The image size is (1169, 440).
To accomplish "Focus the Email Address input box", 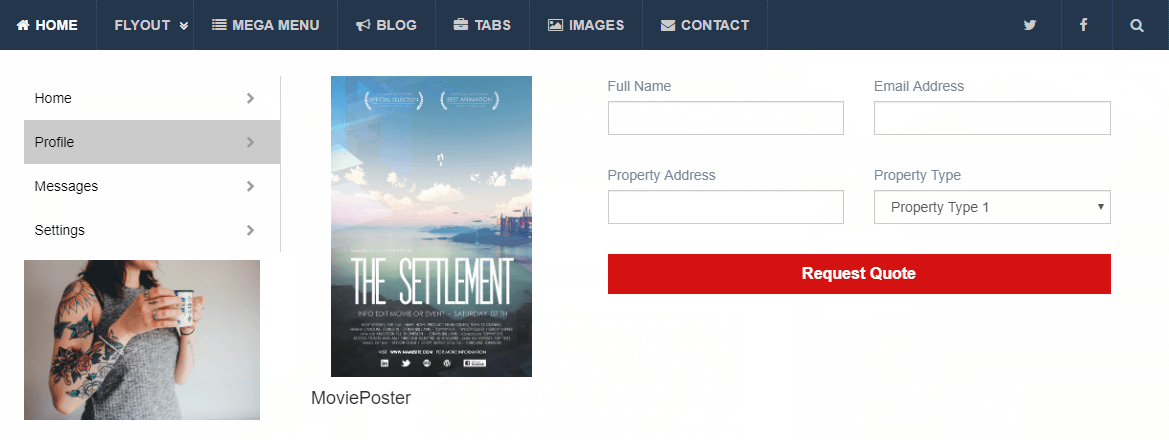I will click(992, 118).
